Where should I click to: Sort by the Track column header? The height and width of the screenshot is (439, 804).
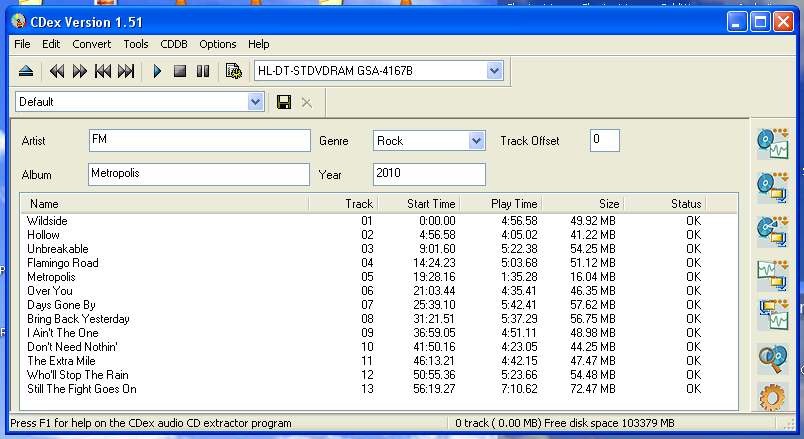tap(343, 204)
